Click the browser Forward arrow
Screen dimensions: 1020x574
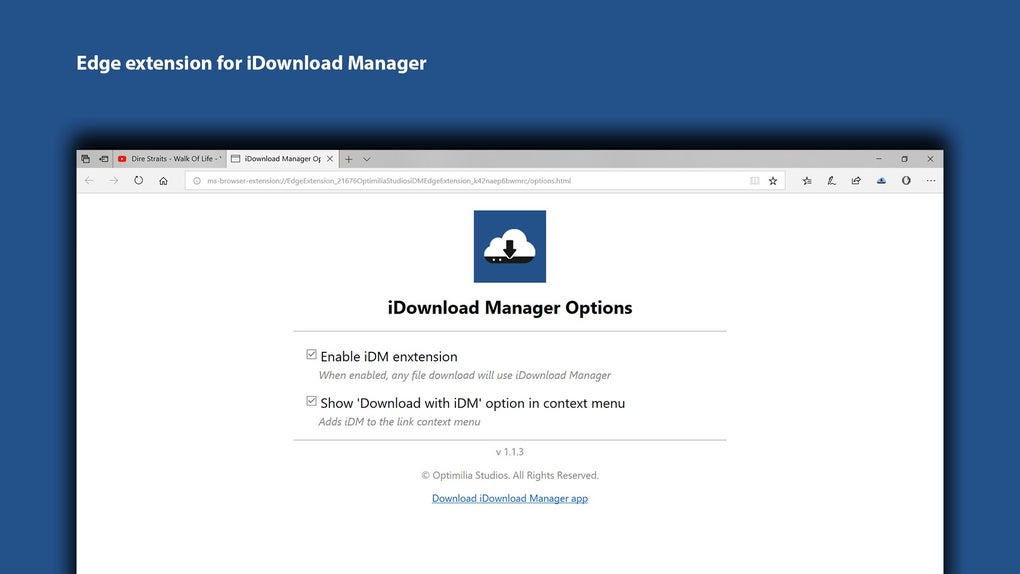pyautogui.click(x=114, y=181)
